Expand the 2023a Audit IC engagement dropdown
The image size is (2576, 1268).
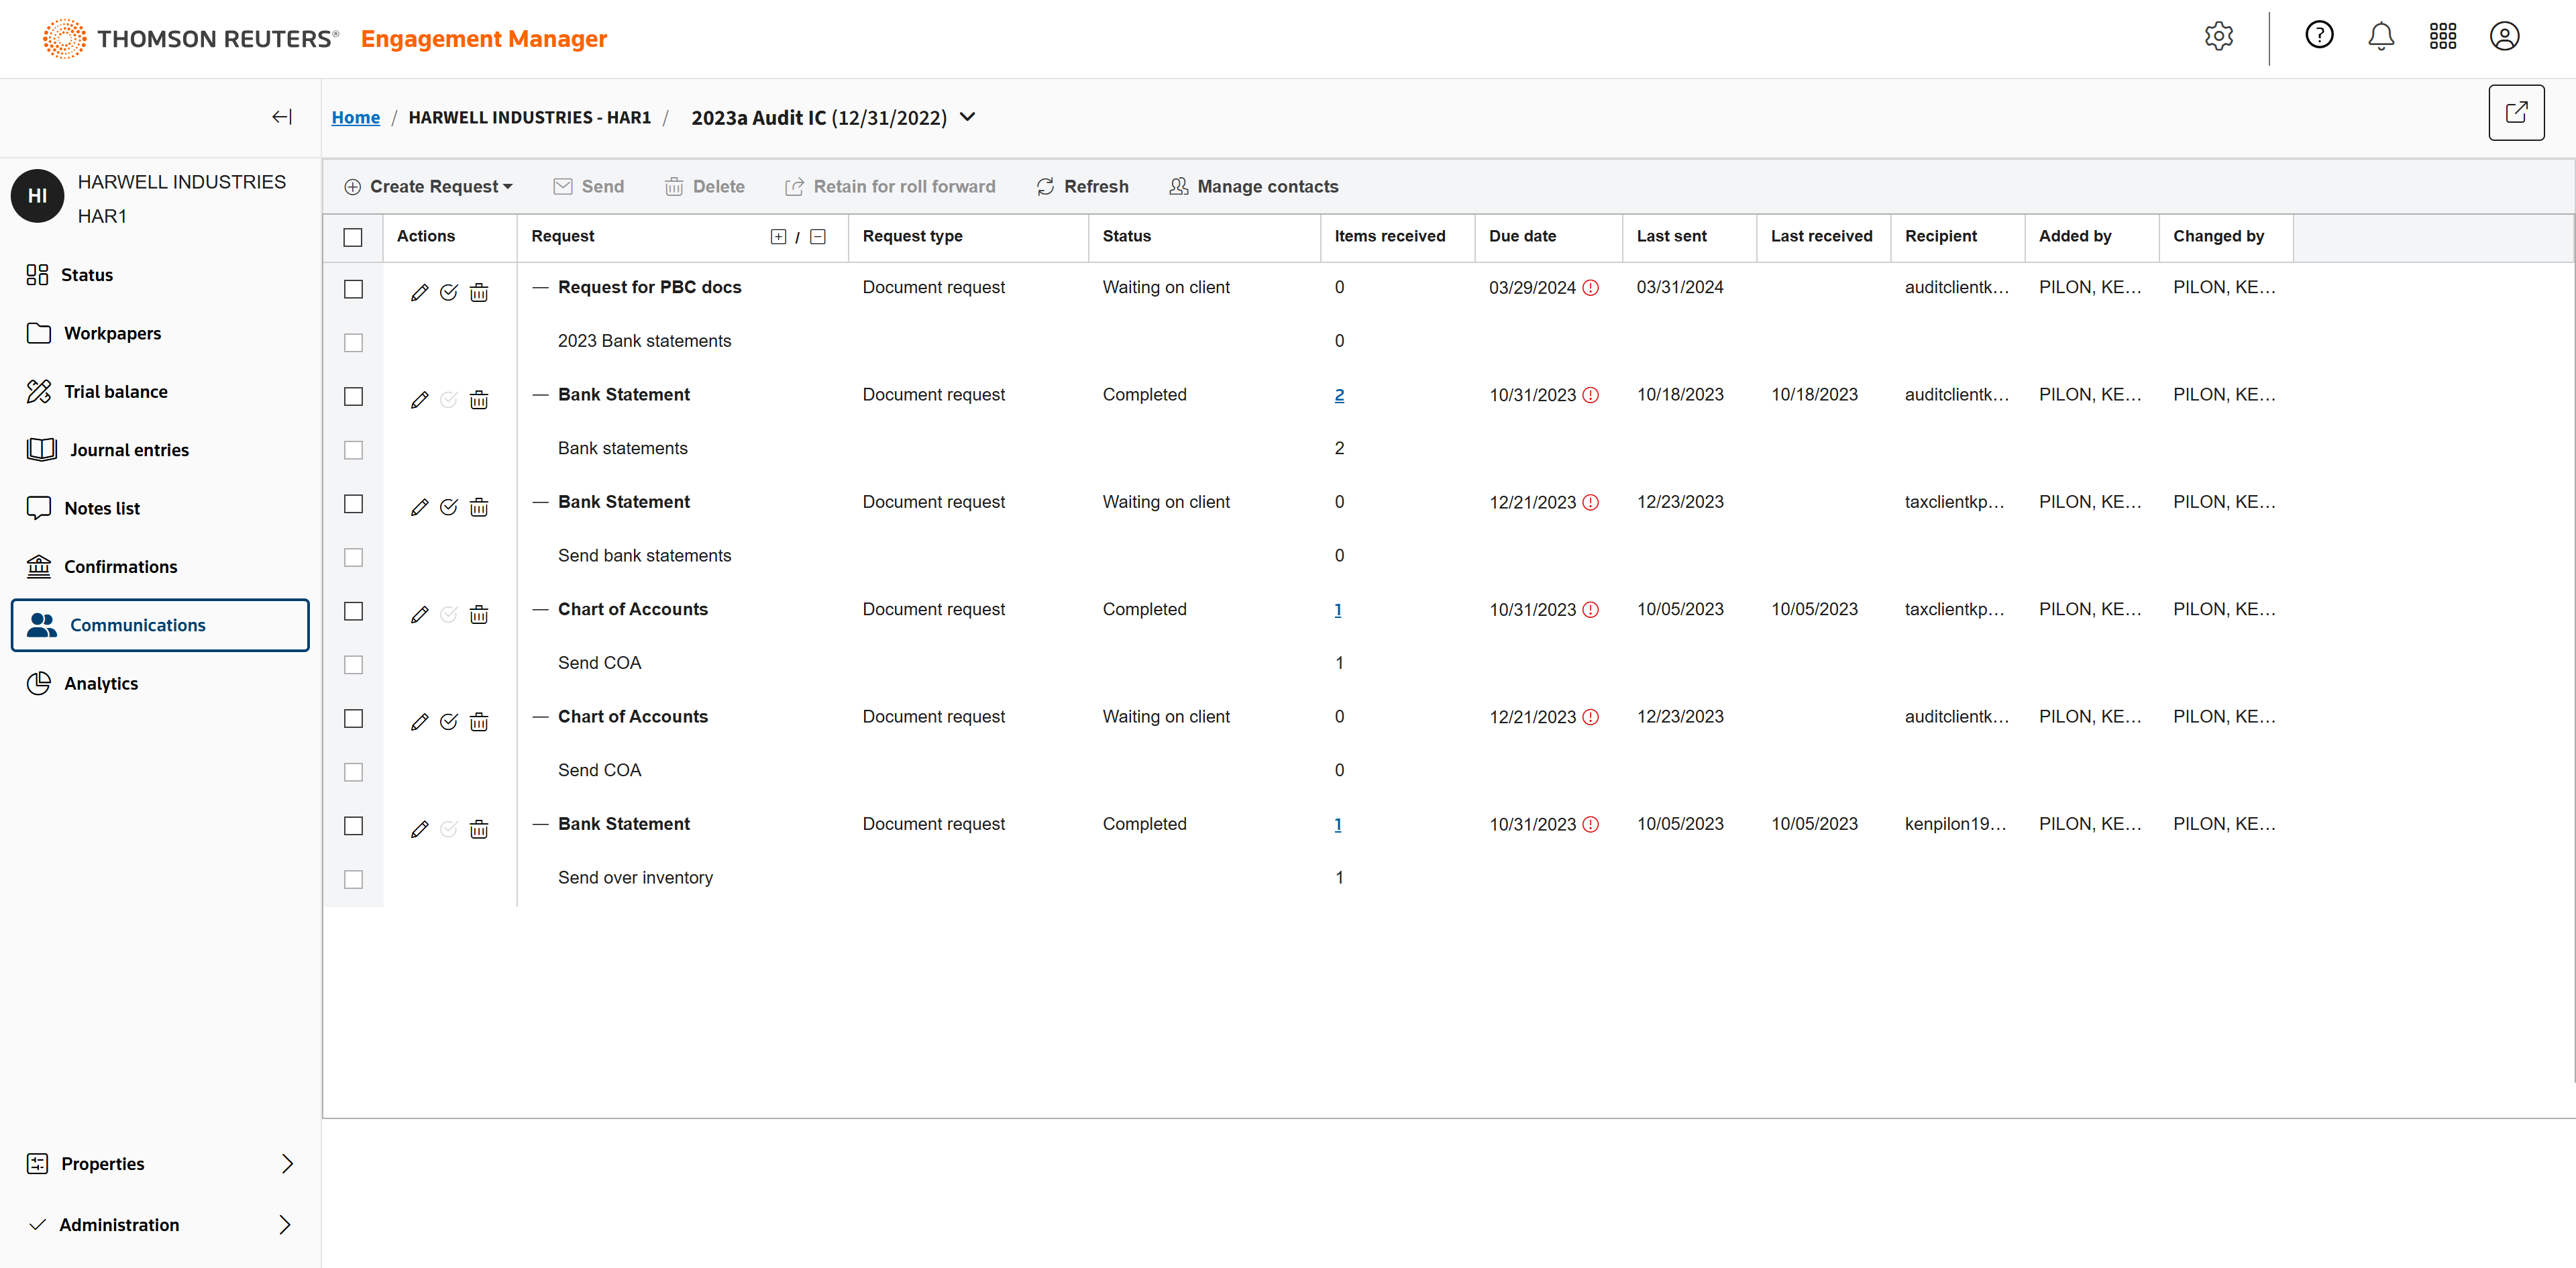(x=967, y=117)
